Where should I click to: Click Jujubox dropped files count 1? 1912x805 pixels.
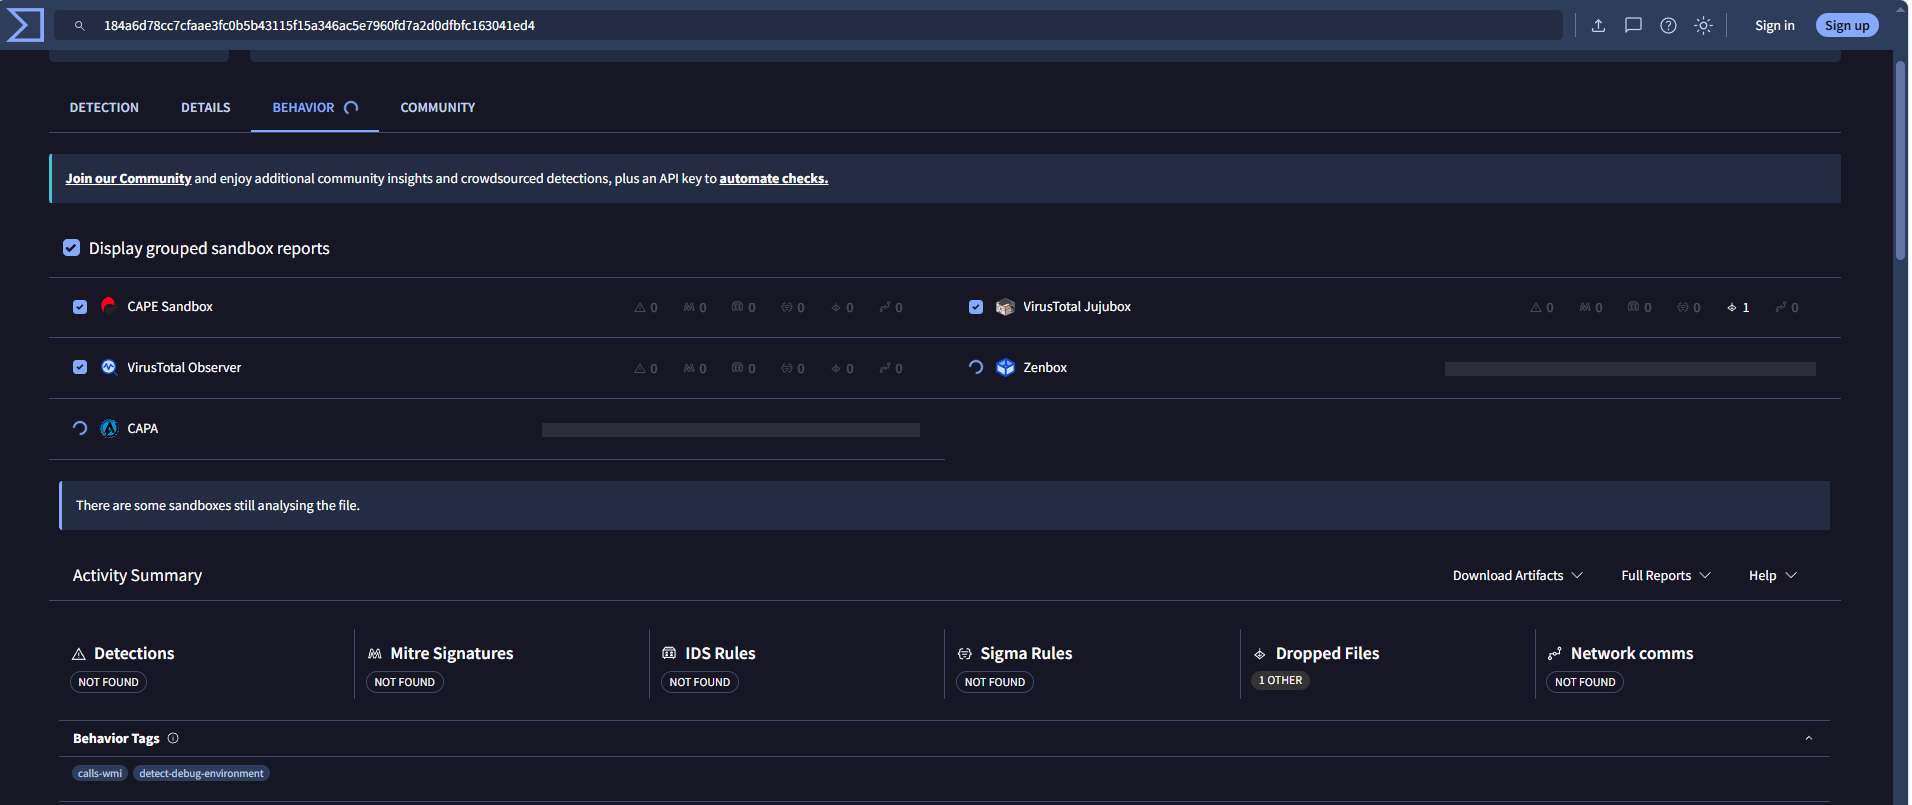(x=1738, y=308)
